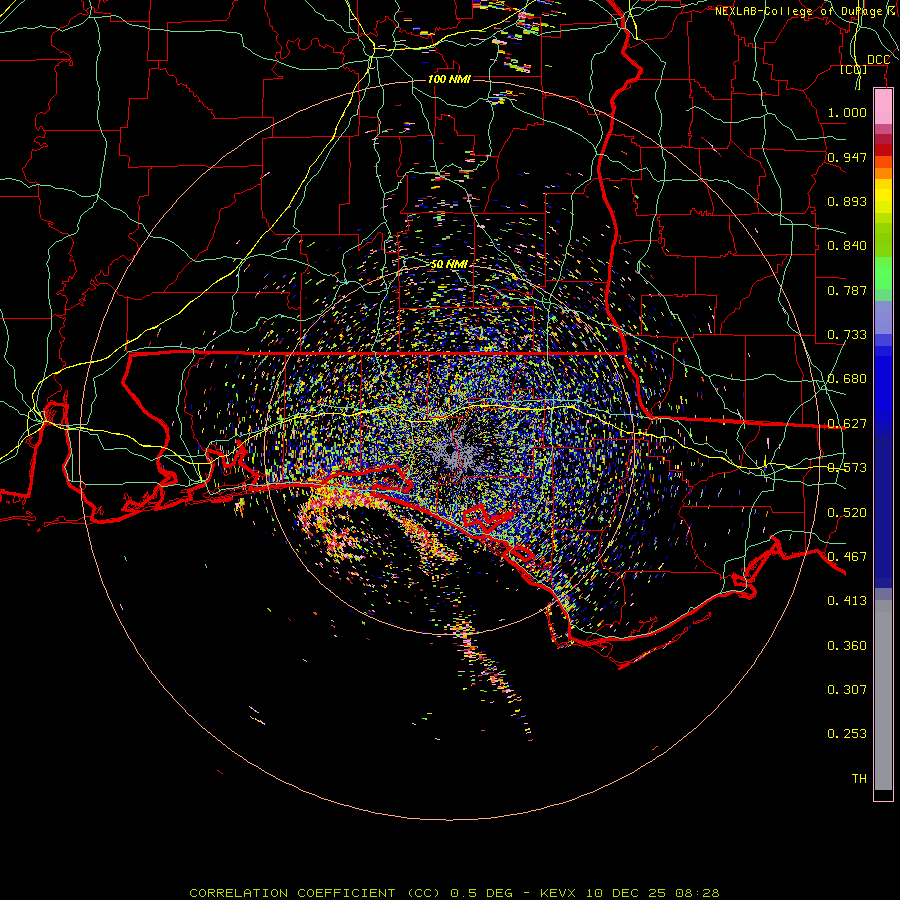Click the 0.5 DEG elevation text in the caption
The width and height of the screenshot is (900, 900).
[480, 893]
